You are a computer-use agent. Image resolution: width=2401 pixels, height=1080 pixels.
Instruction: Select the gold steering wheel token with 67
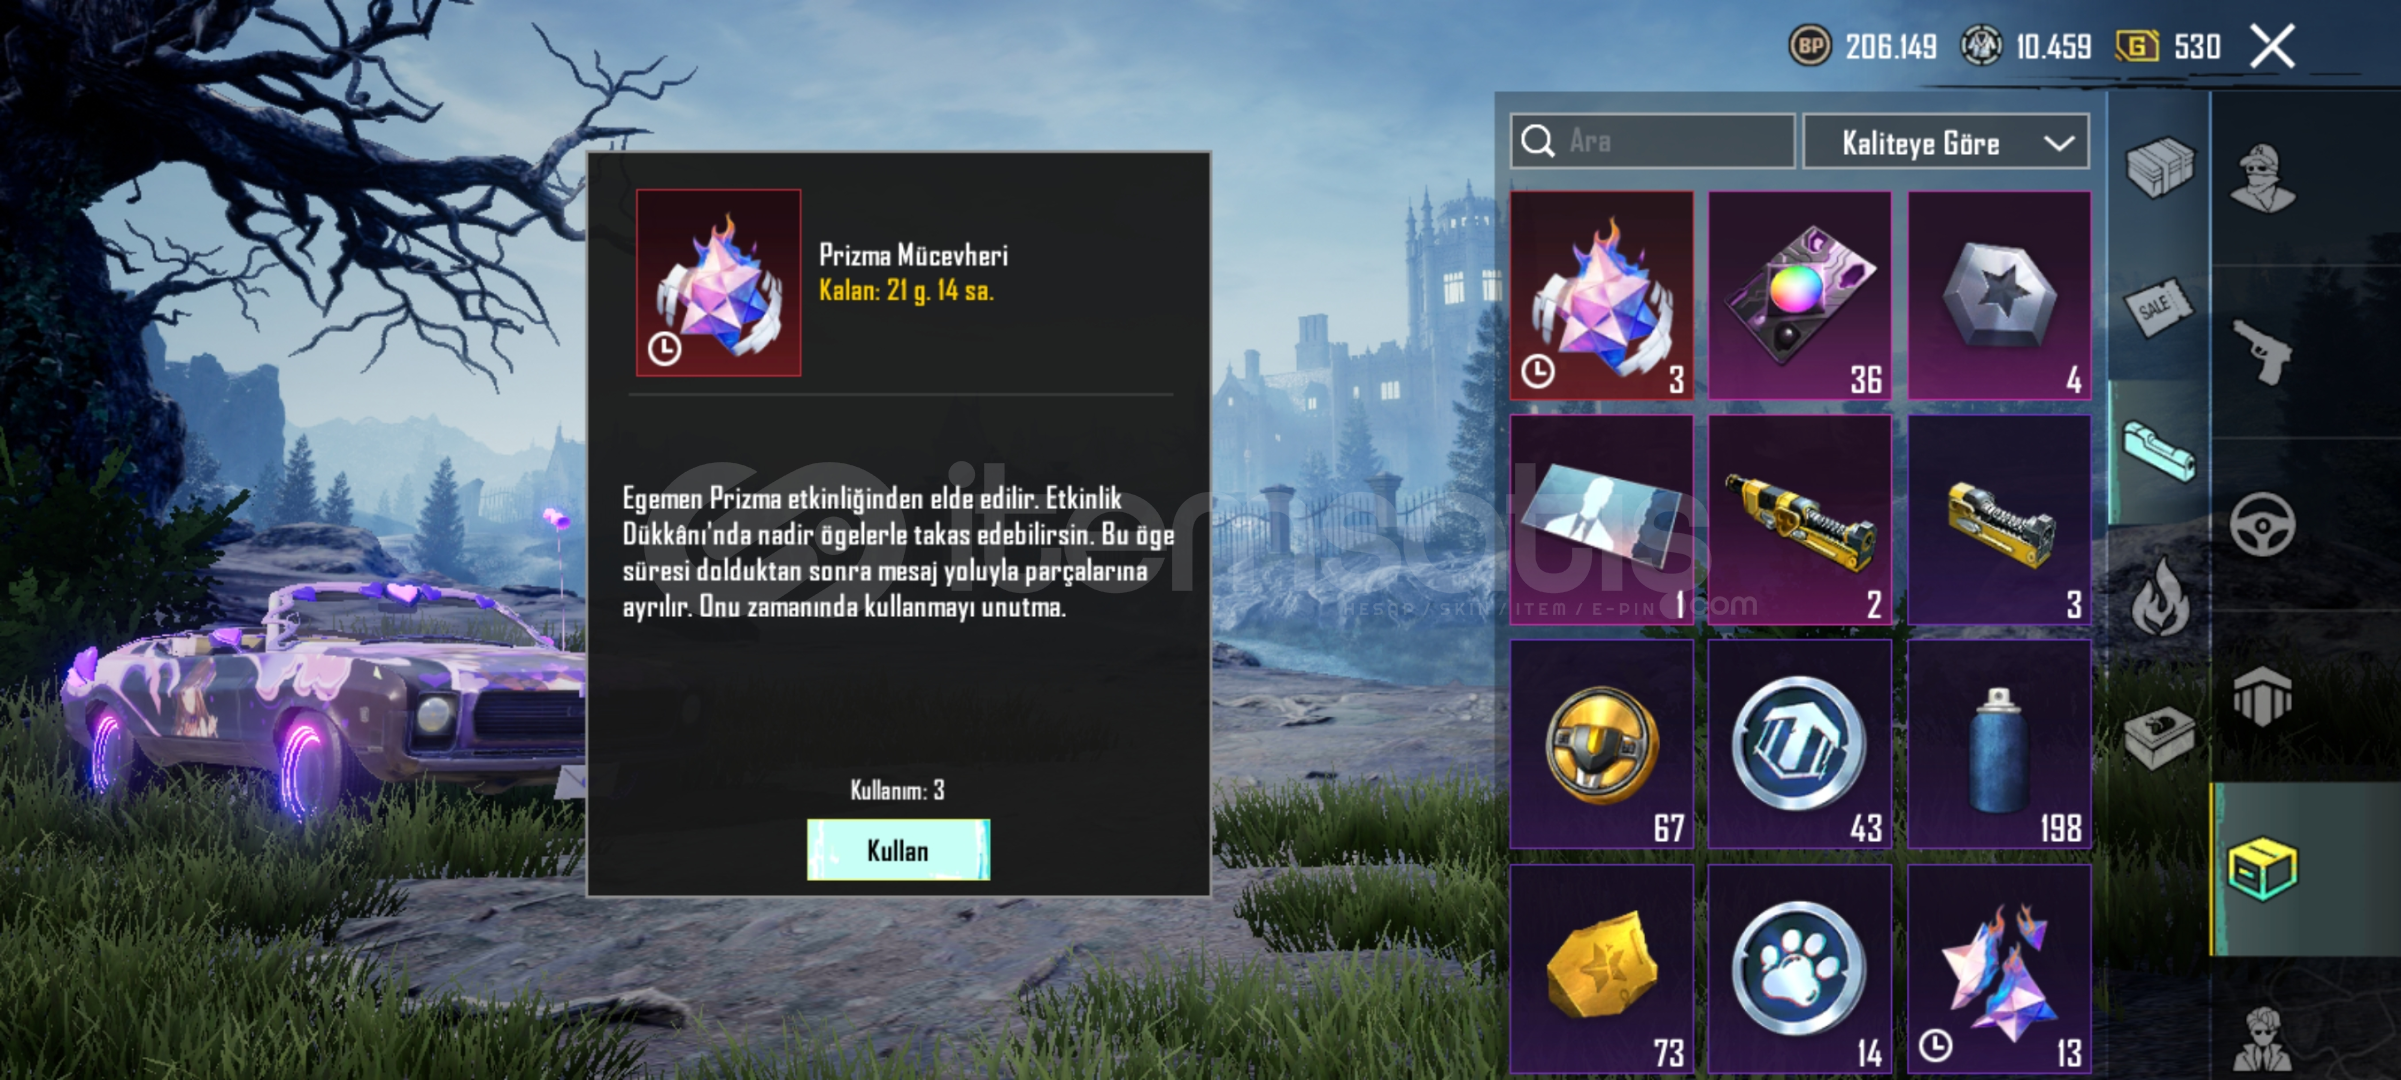pos(1601,745)
